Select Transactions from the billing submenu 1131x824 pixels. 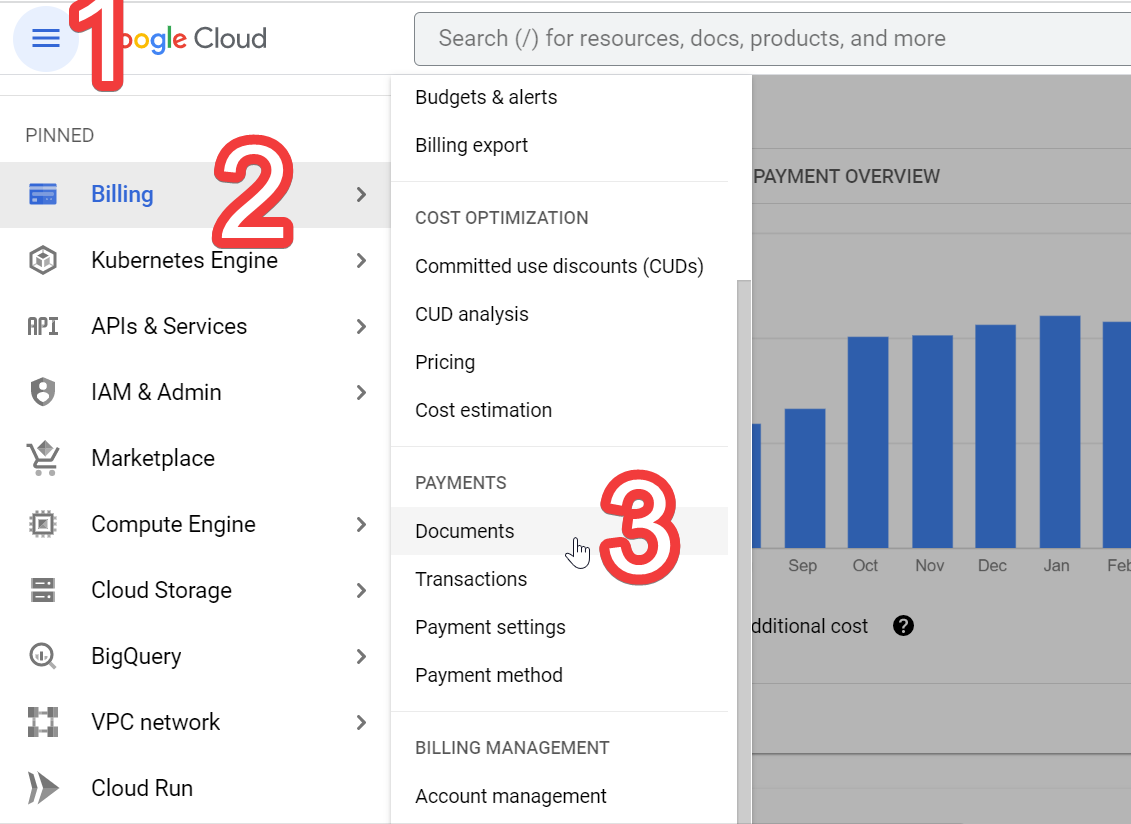pos(471,579)
